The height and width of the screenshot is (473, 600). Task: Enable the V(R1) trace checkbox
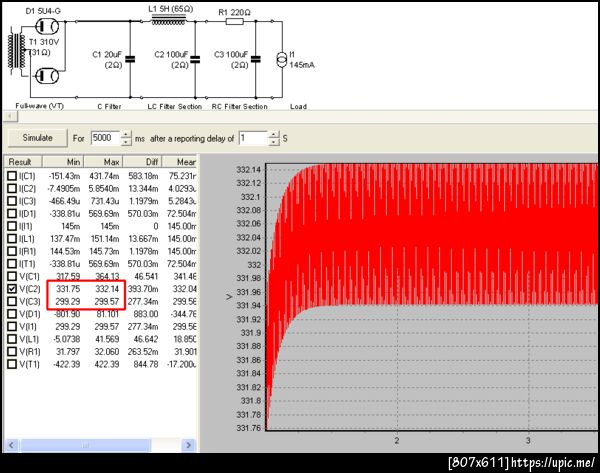click(x=12, y=351)
